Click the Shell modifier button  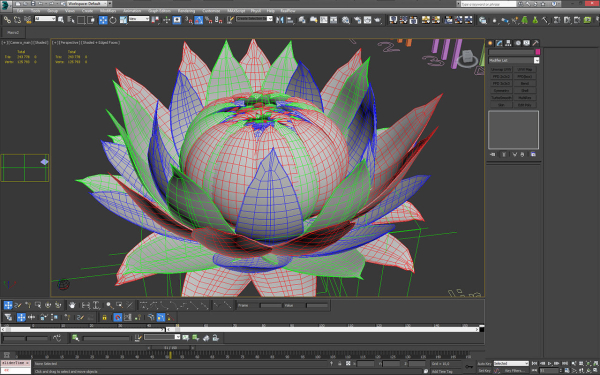[525, 91]
